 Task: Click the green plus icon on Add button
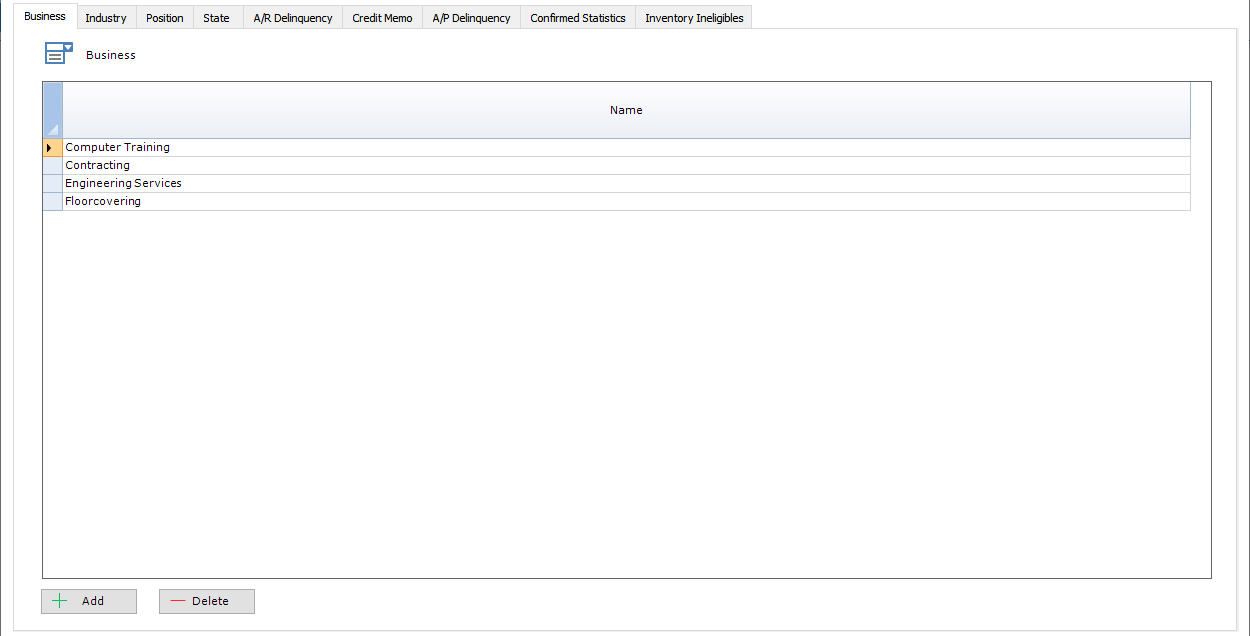tap(59, 600)
